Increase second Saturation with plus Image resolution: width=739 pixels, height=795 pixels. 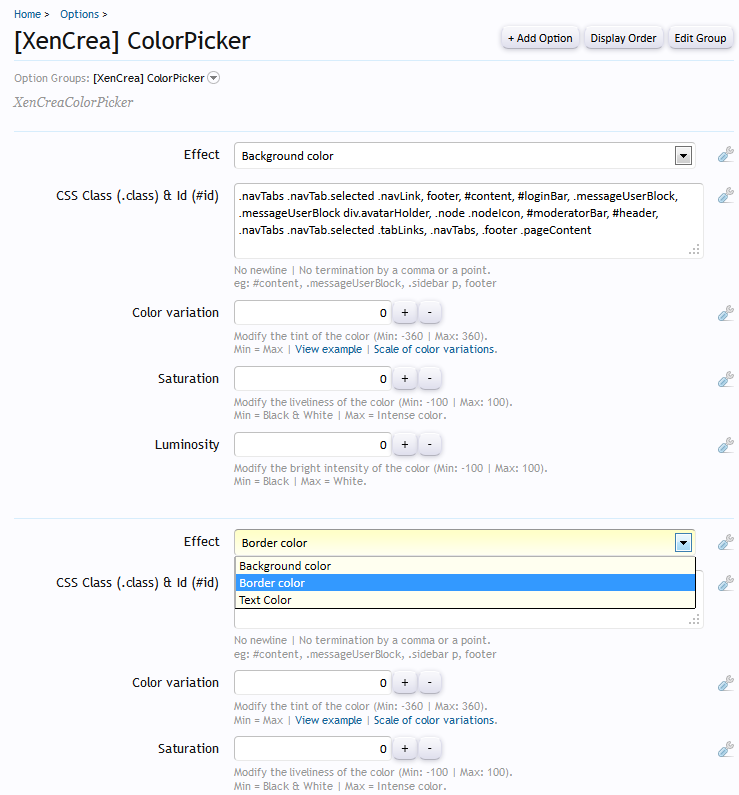tap(404, 748)
